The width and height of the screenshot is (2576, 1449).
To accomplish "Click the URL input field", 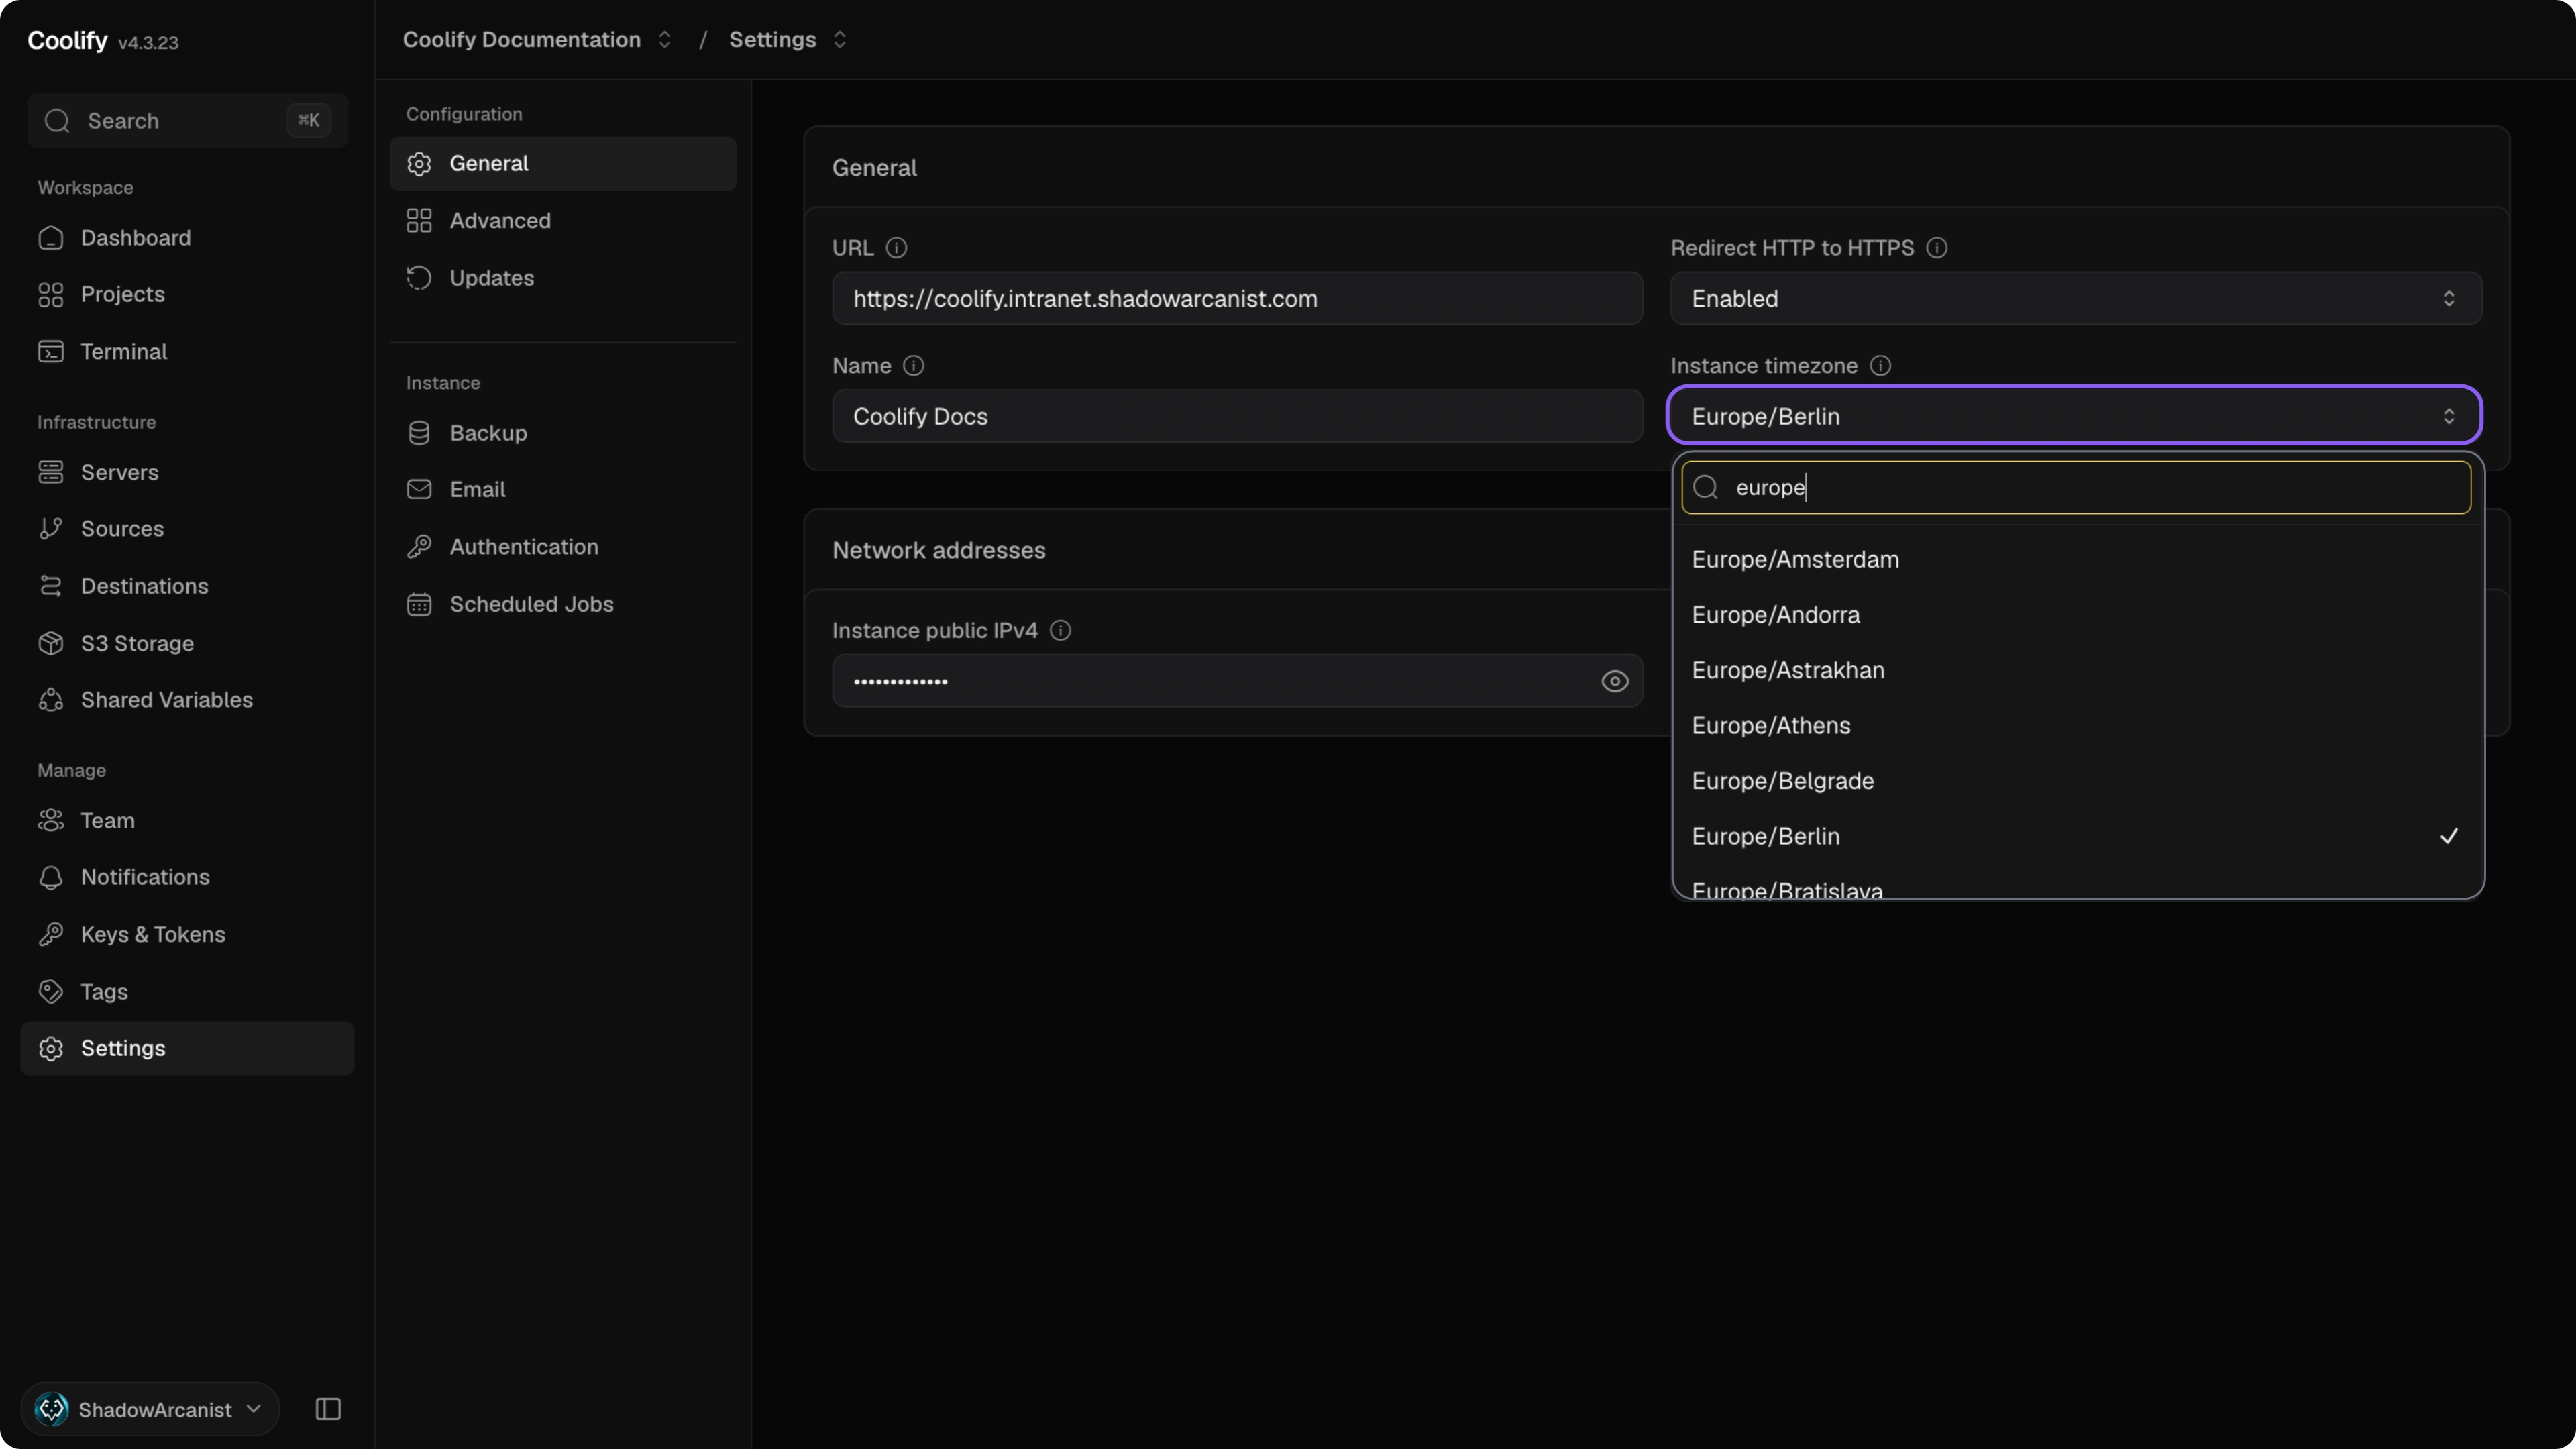I will [x=1237, y=298].
